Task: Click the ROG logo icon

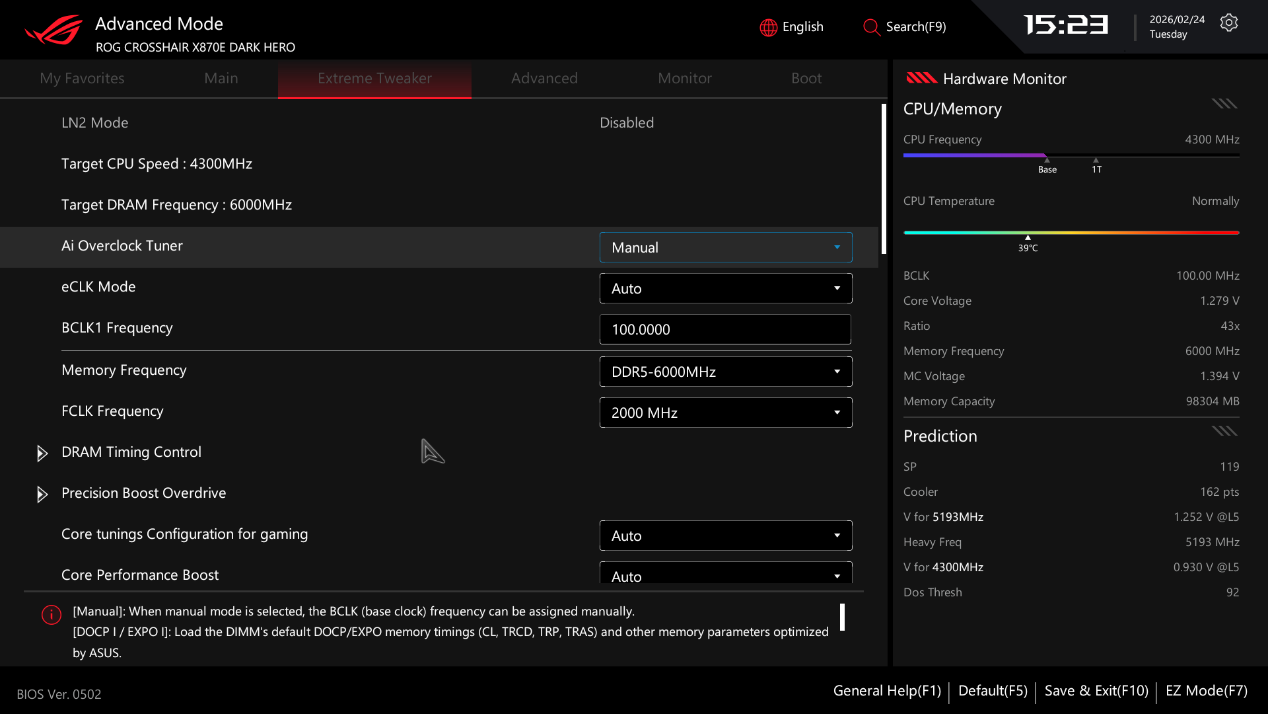Action: click(x=54, y=31)
